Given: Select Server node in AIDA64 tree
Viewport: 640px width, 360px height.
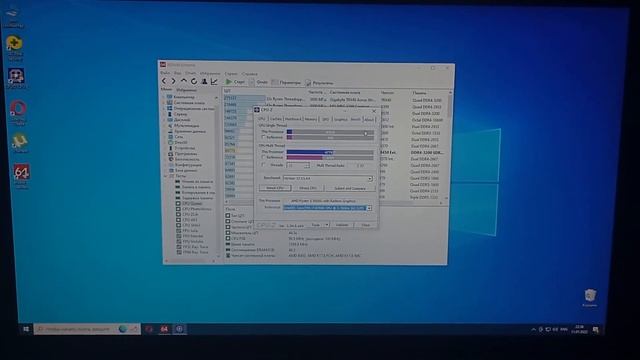Looking at the screenshot, I should (177, 114).
